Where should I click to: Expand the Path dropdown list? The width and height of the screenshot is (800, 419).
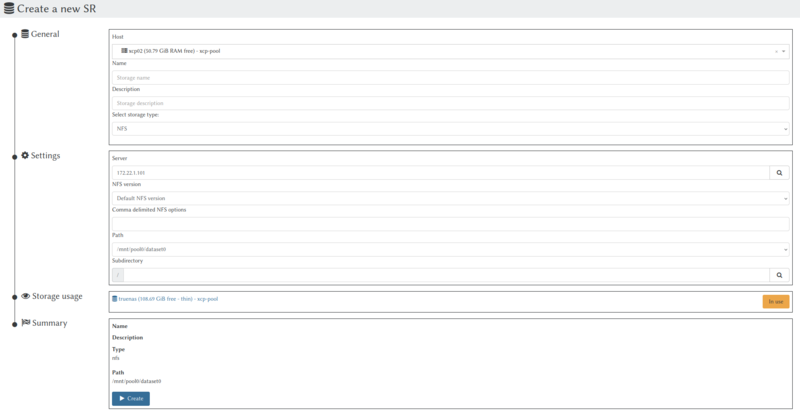784,249
